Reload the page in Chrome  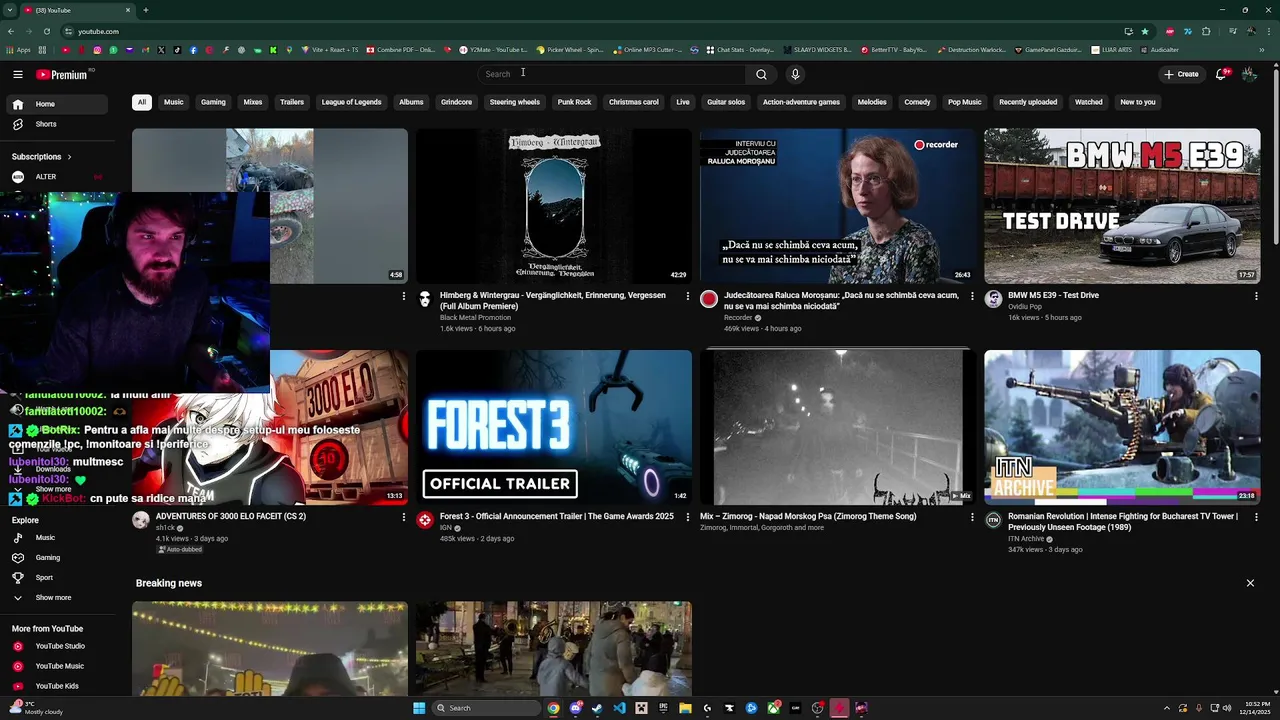[x=46, y=31]
